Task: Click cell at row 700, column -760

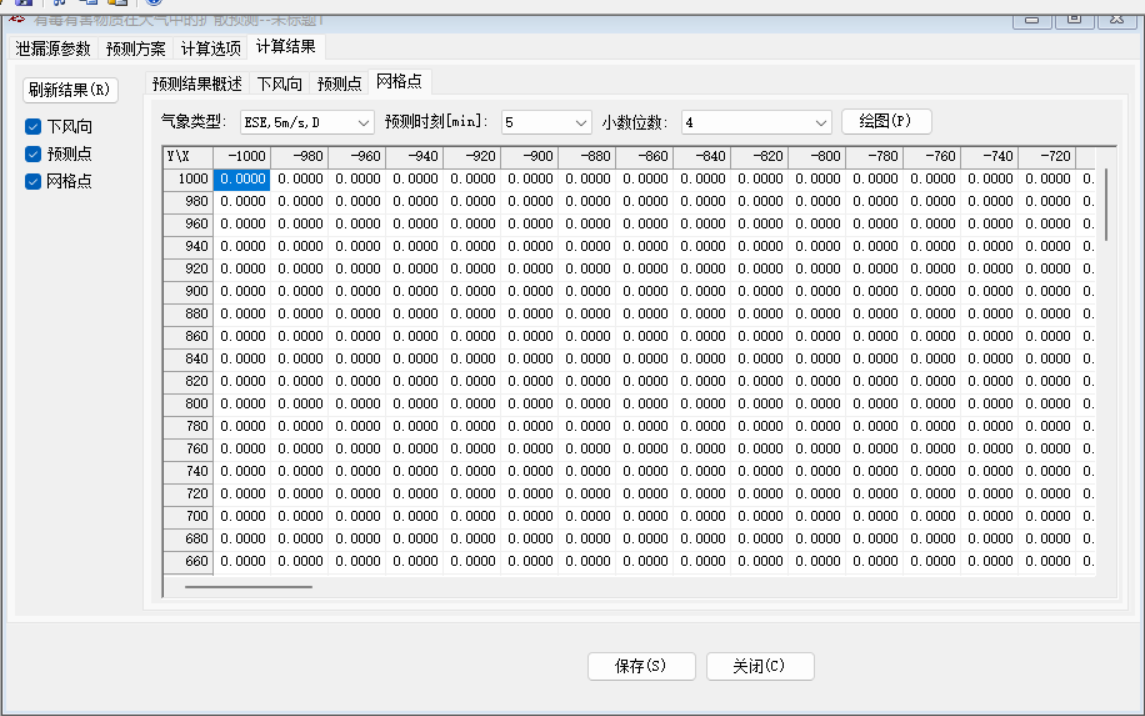Action: pos(933,516)
